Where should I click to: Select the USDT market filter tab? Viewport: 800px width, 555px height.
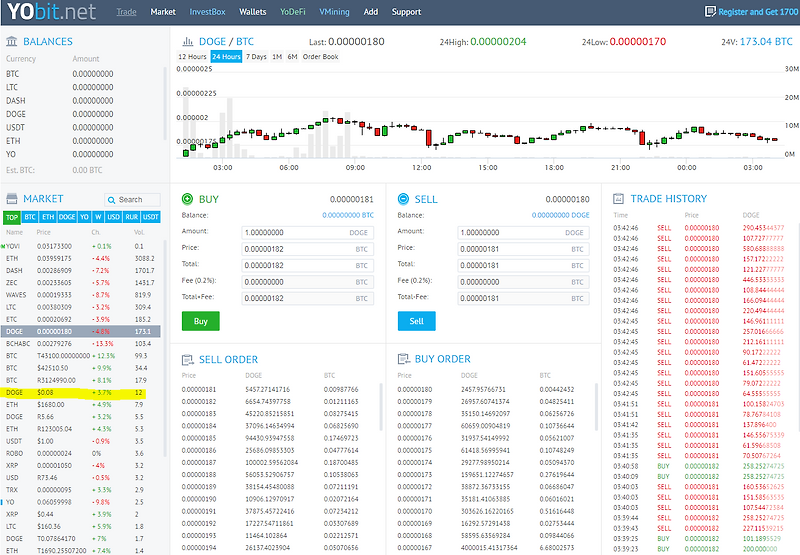(151, 217)
